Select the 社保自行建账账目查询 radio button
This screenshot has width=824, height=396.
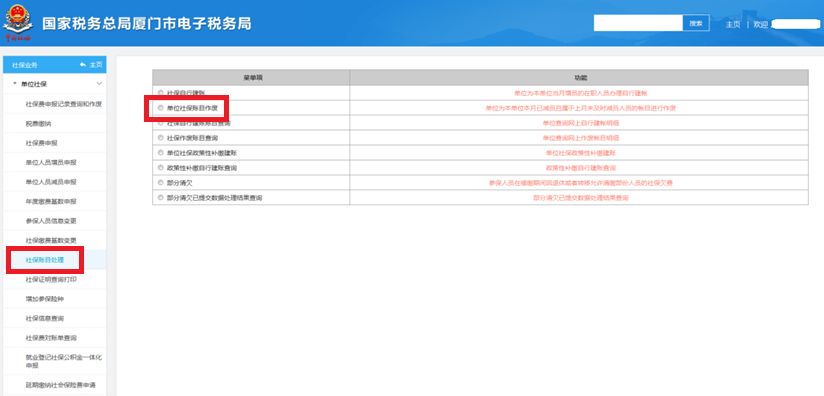pos(161,123)
